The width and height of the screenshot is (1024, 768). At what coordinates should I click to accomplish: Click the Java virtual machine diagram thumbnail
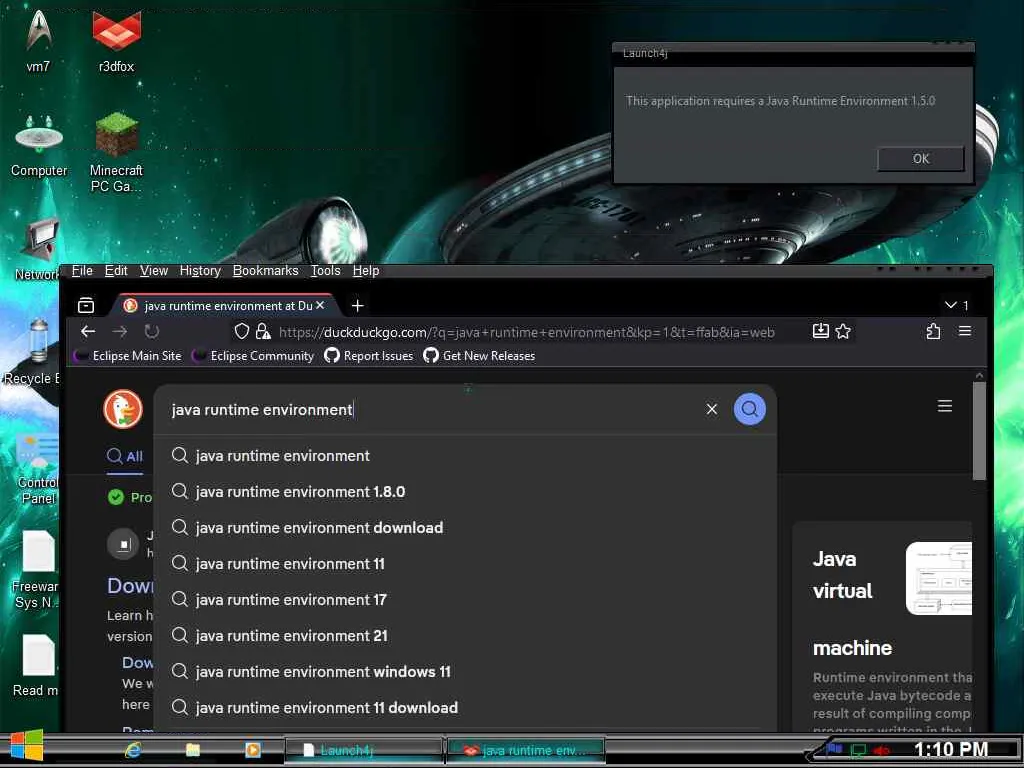pos(938,578)
